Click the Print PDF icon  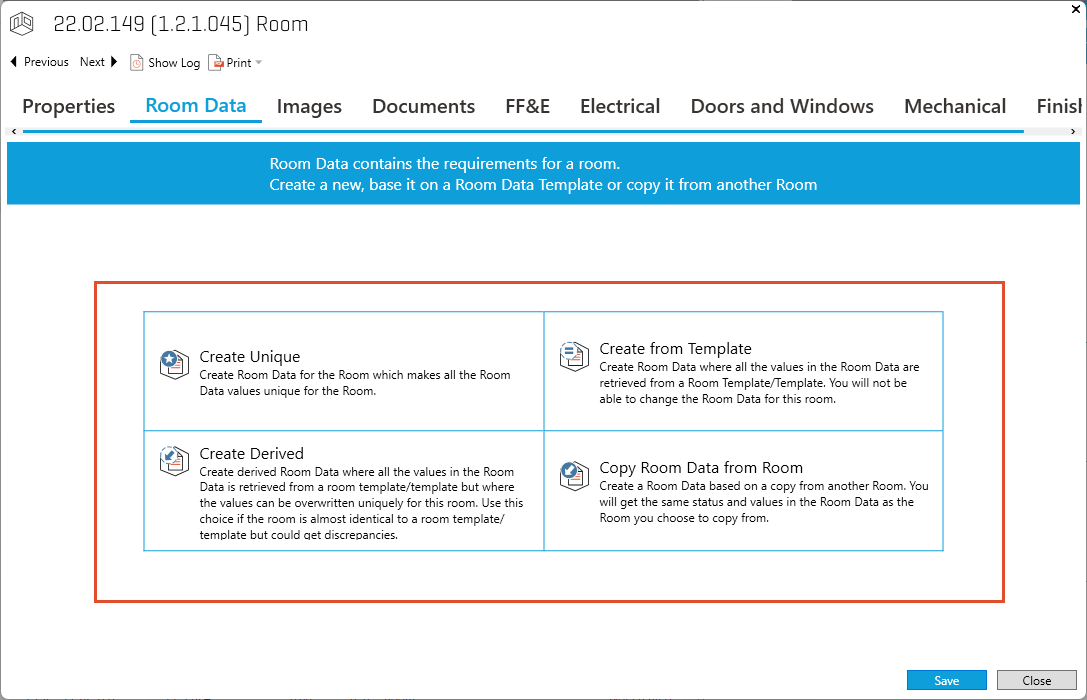(x=215, y=62)
